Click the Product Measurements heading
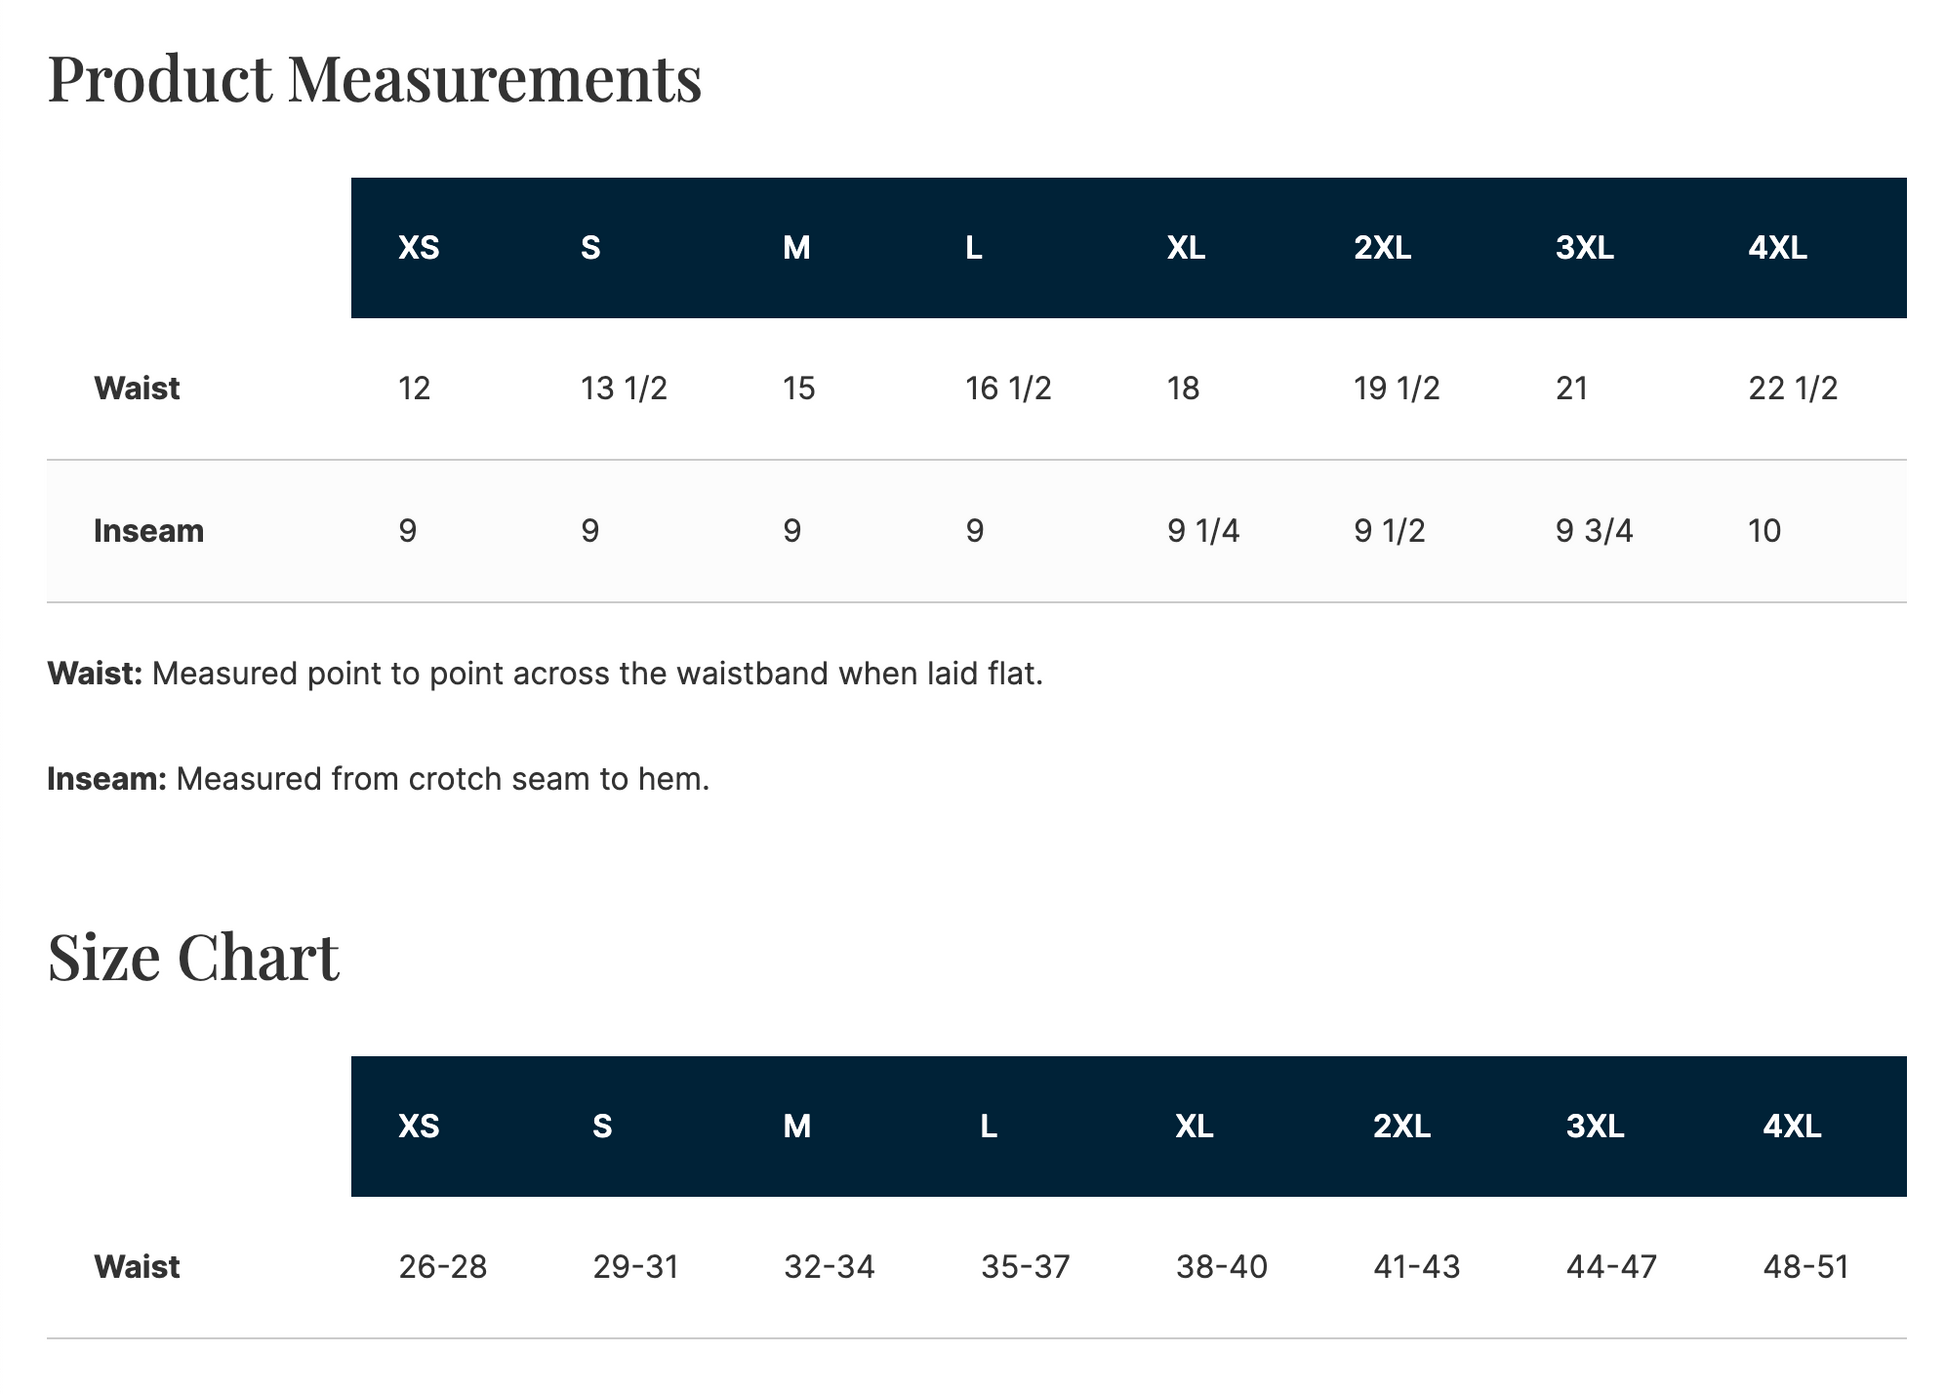The height and width of the screenshot is (1394, 1946). 374,79
